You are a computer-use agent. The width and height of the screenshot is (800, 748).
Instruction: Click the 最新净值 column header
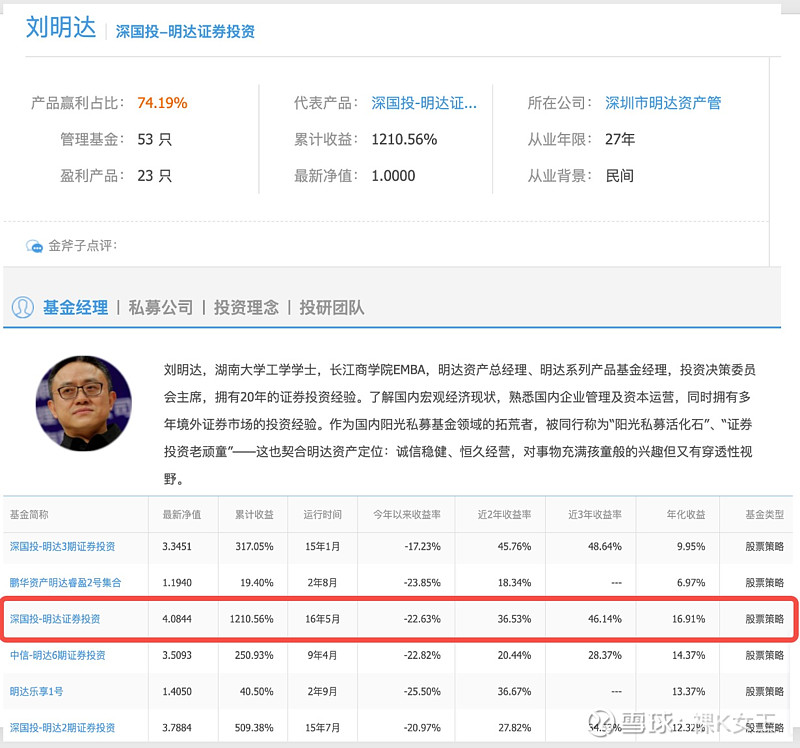point(182,514)
